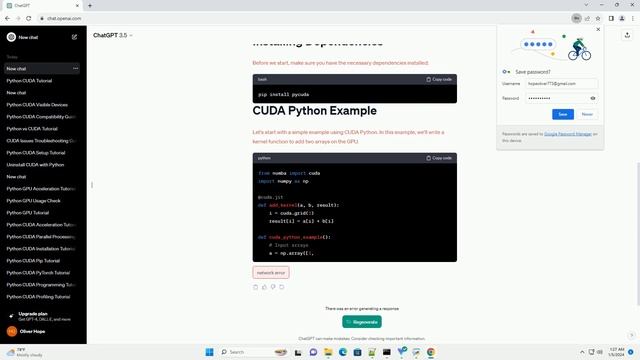Open the ChatGPT logo New chat button

point(22,37)
